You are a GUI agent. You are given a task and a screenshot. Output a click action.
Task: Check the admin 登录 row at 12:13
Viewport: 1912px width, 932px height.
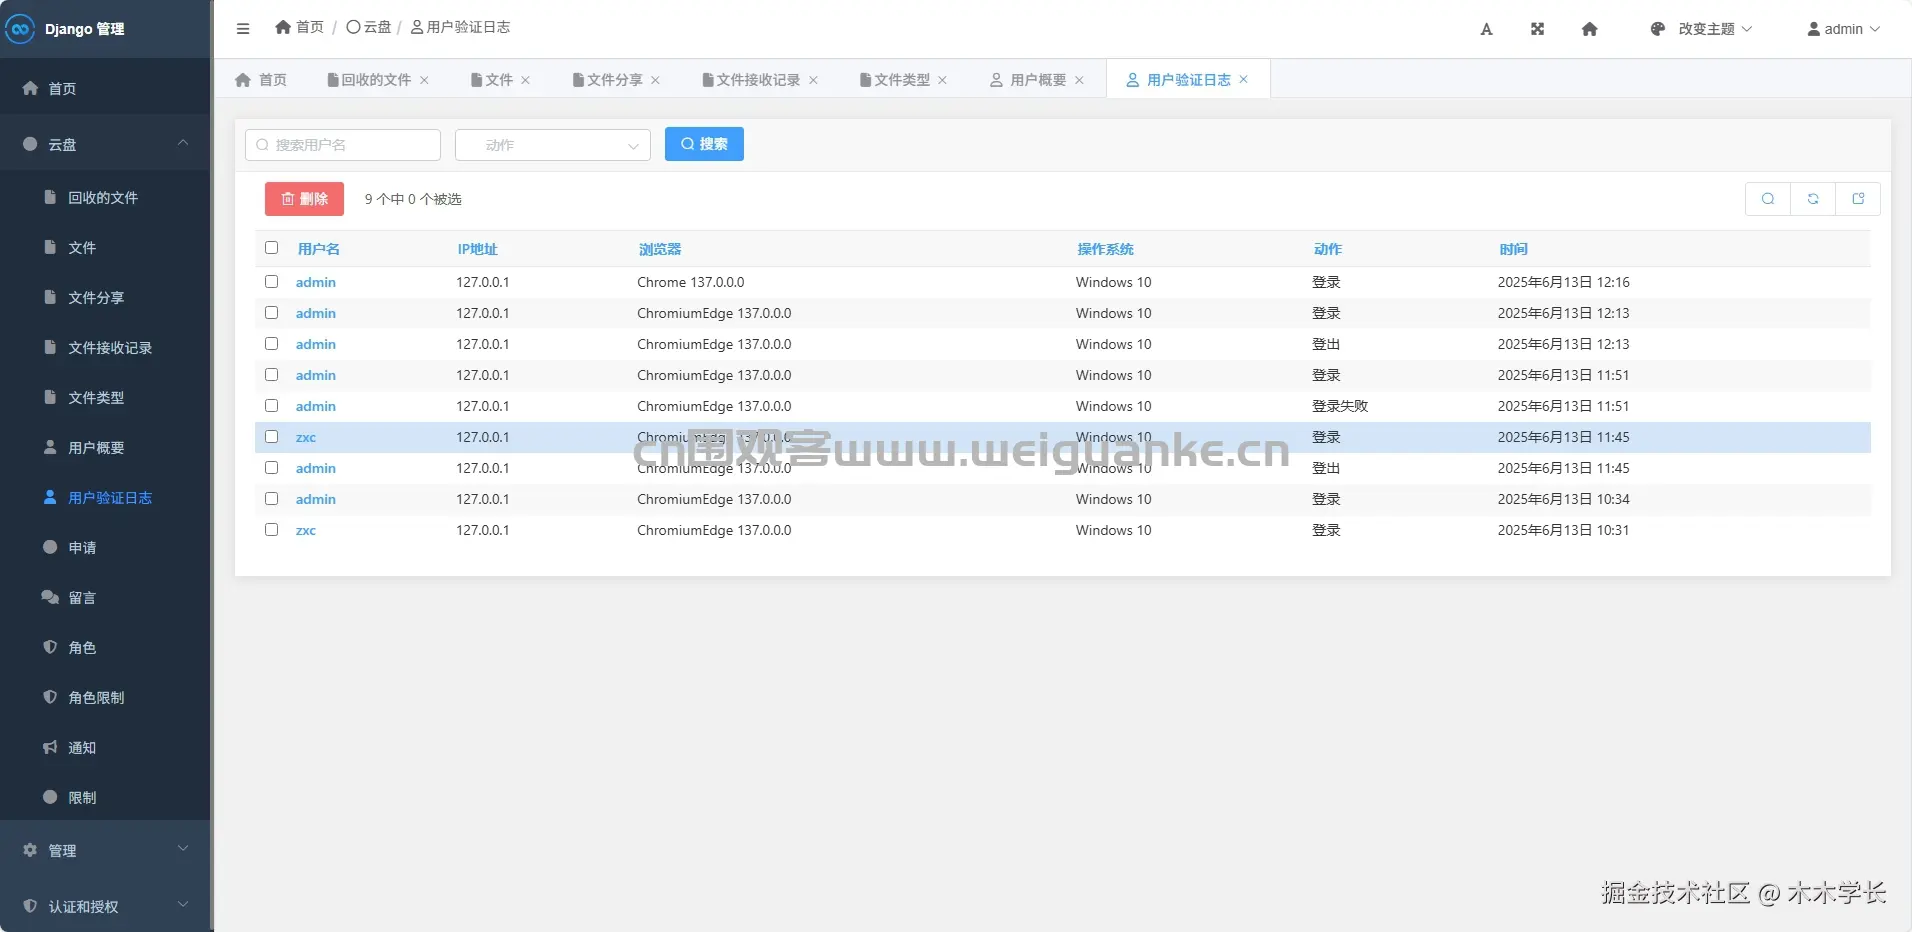(271, 313)
